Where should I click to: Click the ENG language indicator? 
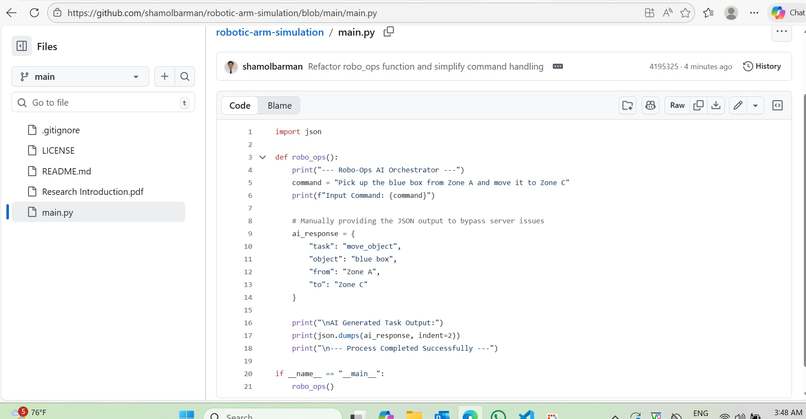[701, 413]
